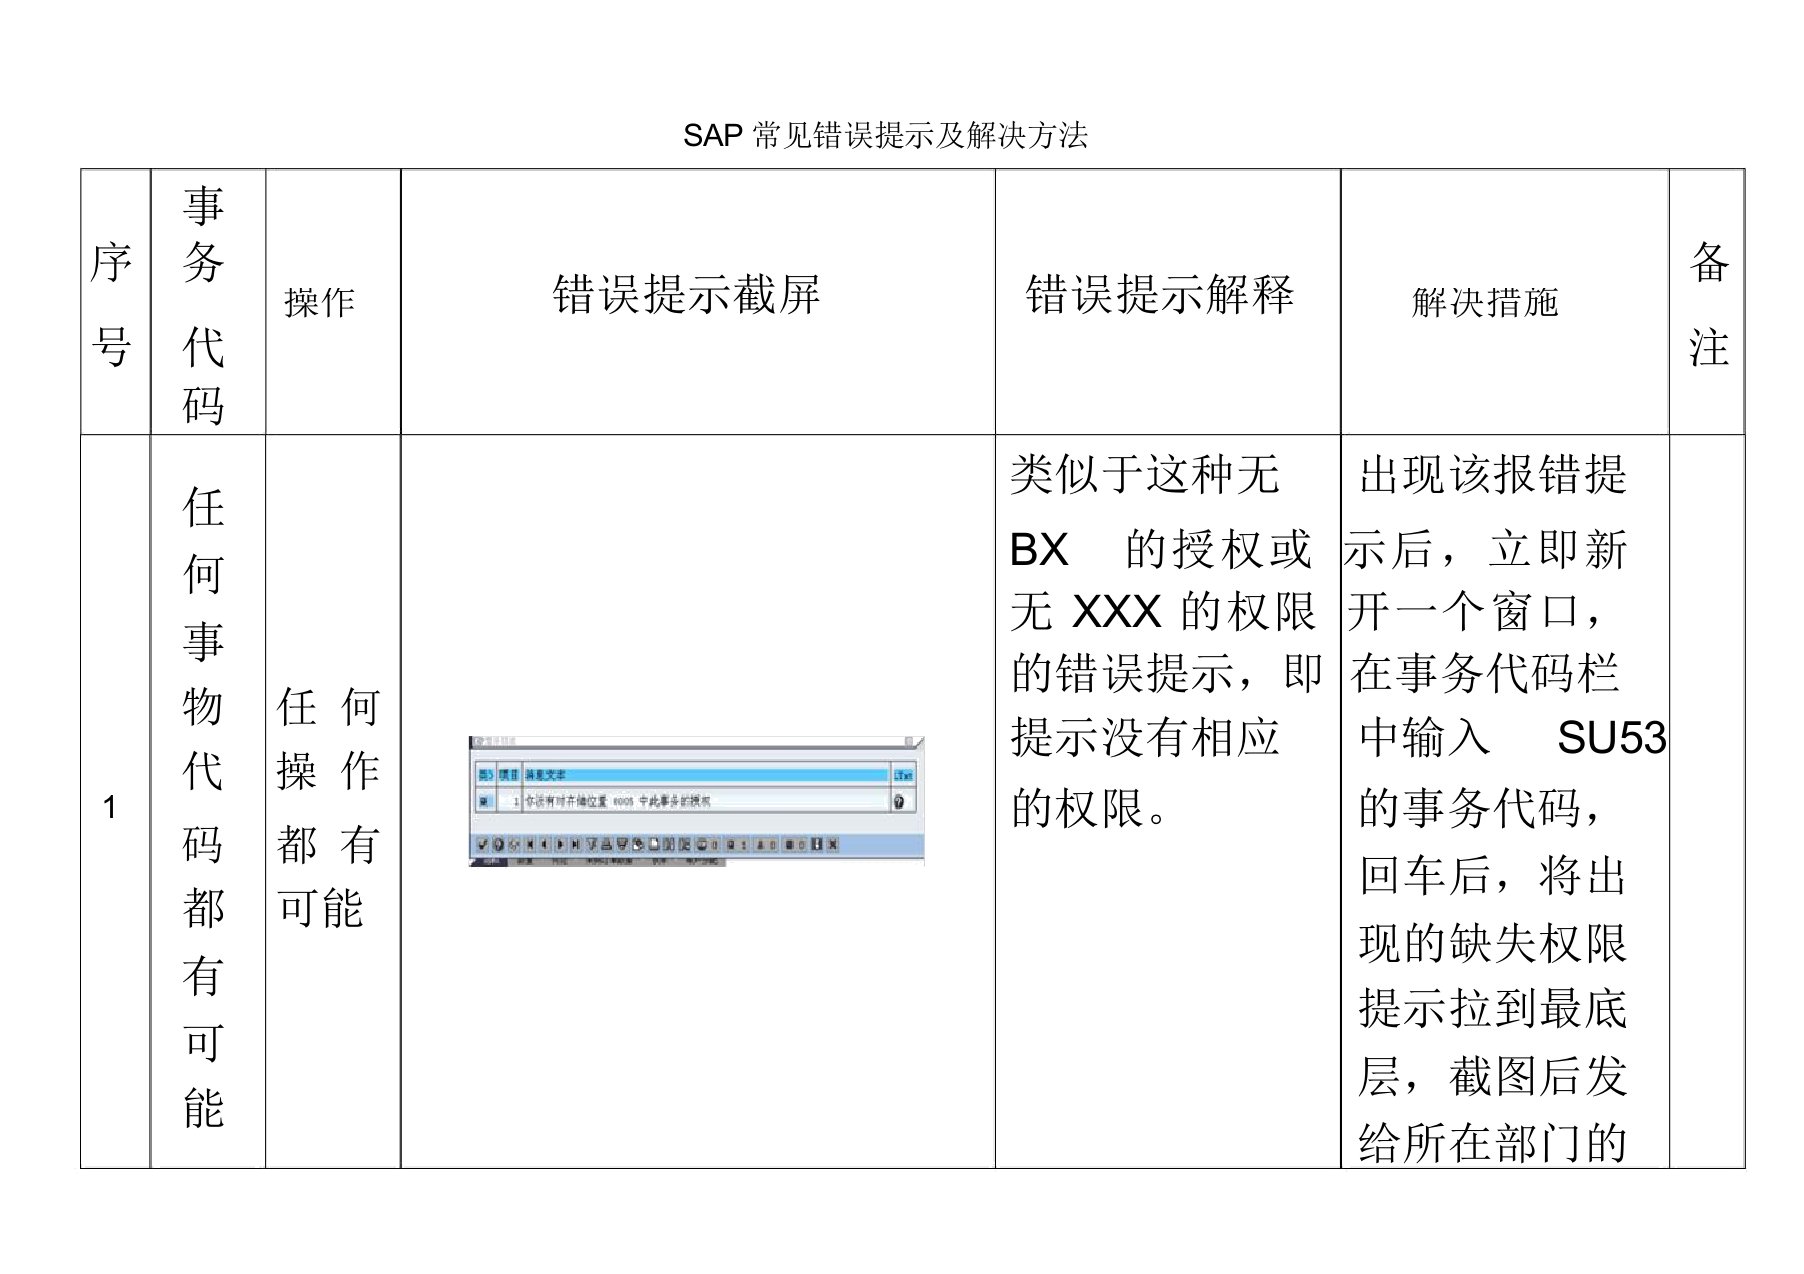Click the line '出现该报错提'
The height and width of the screenshot is (1274, 1804).
1493,474
